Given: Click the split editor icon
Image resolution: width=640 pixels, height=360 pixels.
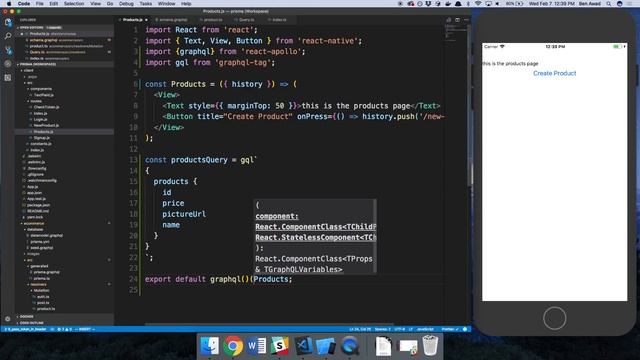Looking at the screenshot, I should [x=458, y=20].
